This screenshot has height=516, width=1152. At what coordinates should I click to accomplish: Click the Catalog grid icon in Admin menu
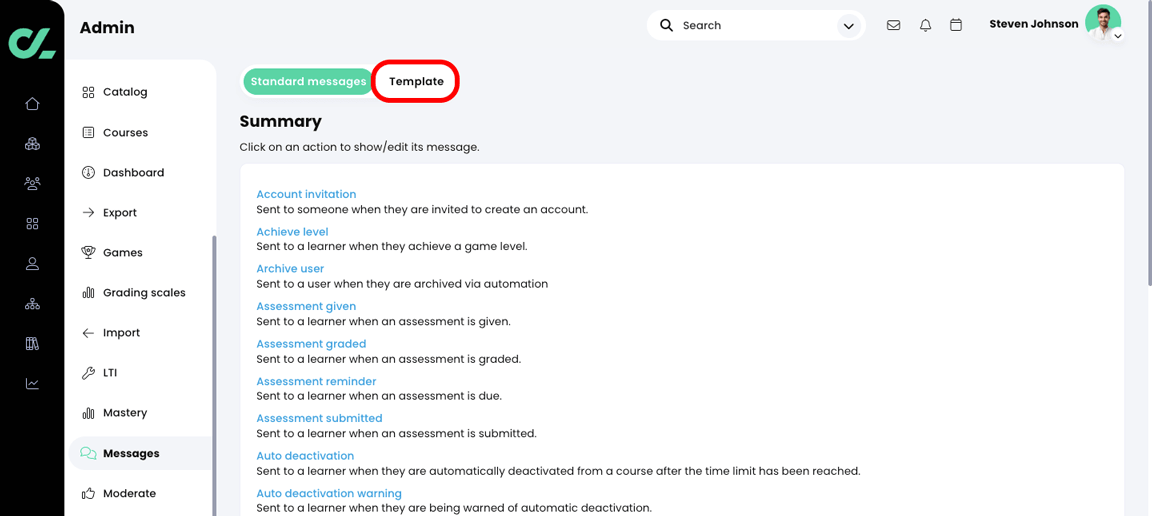point(88,93)
